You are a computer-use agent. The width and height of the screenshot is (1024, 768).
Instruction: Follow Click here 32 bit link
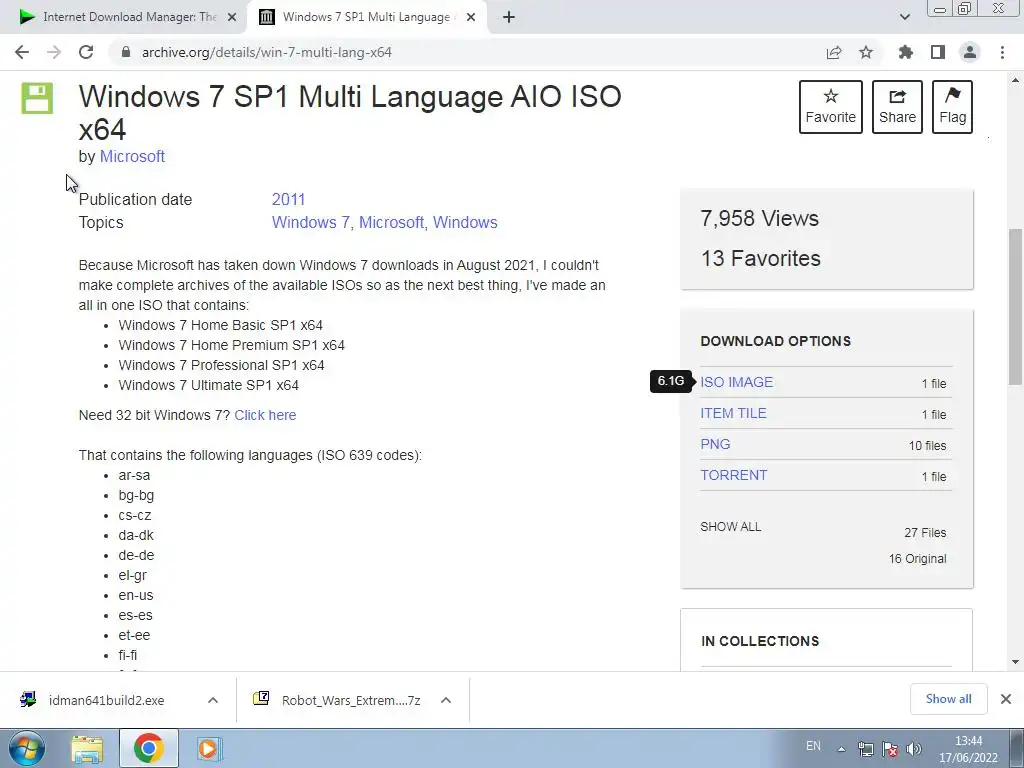coord(265,415)
